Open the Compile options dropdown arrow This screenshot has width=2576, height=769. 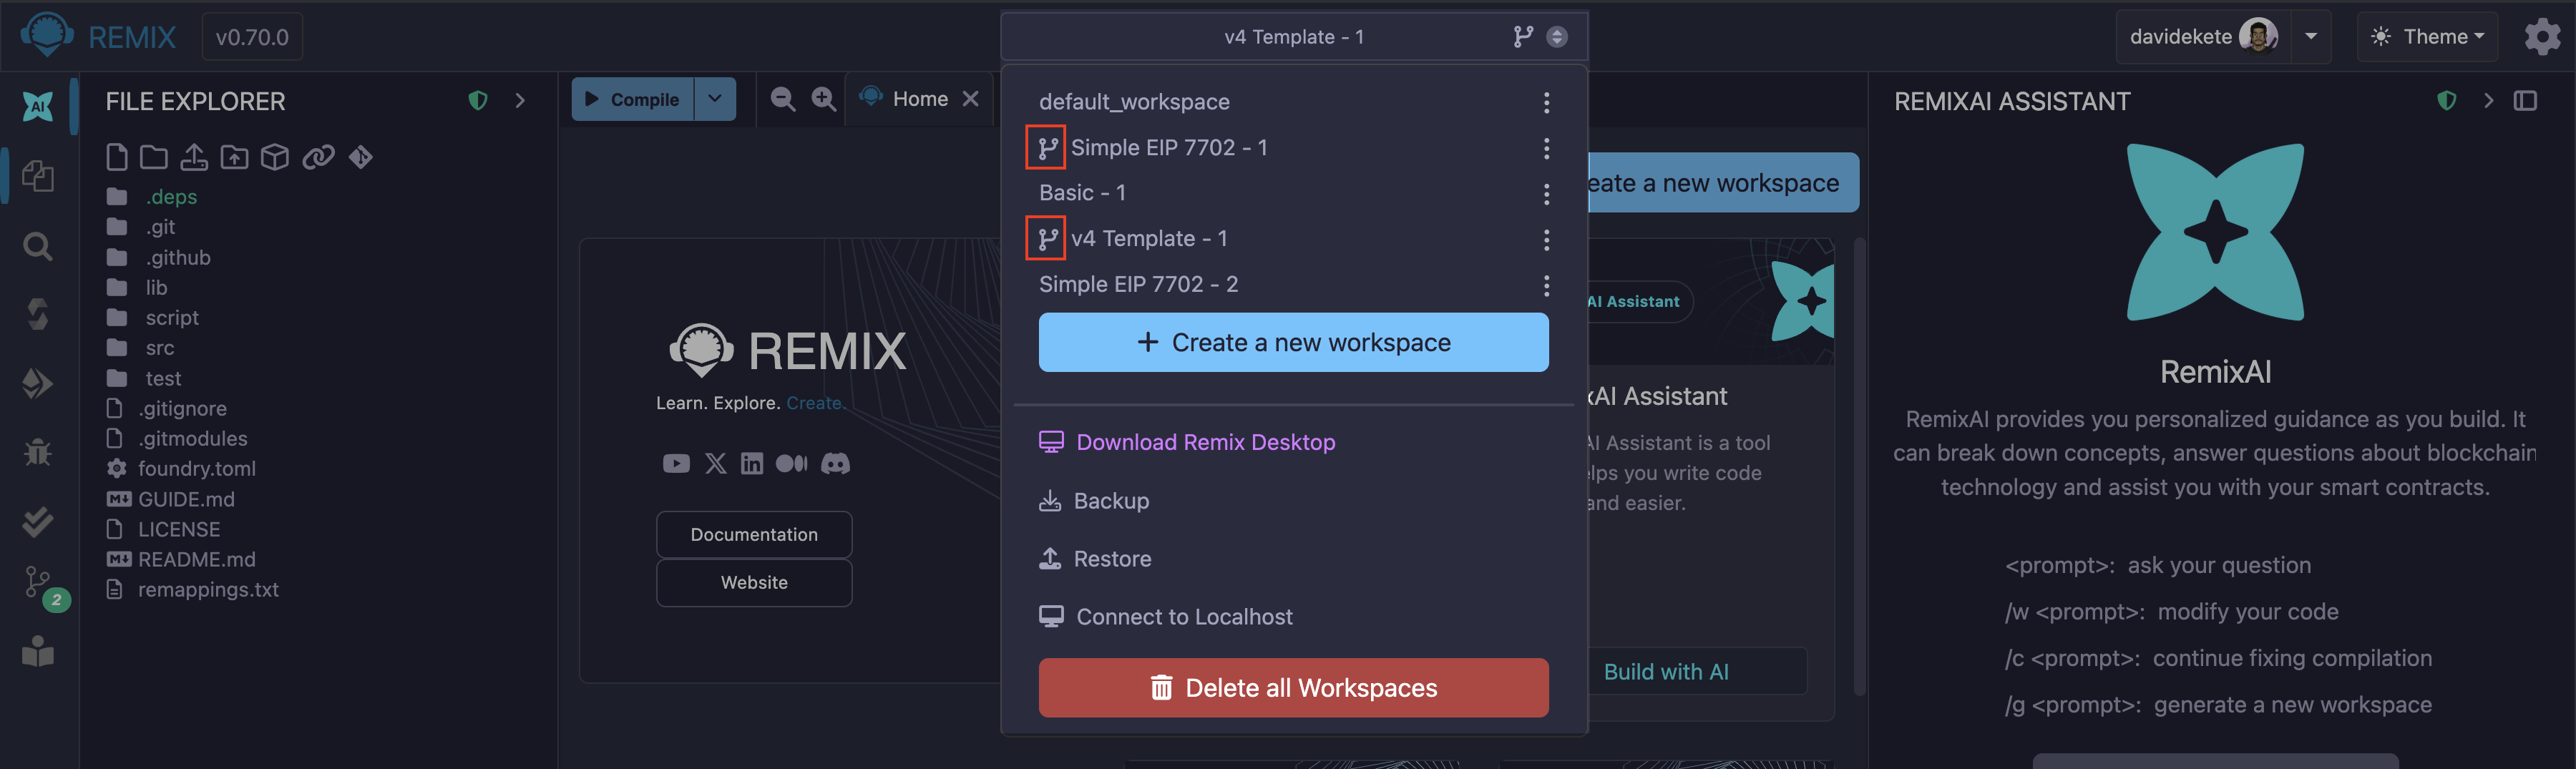(x=714, y=99)
